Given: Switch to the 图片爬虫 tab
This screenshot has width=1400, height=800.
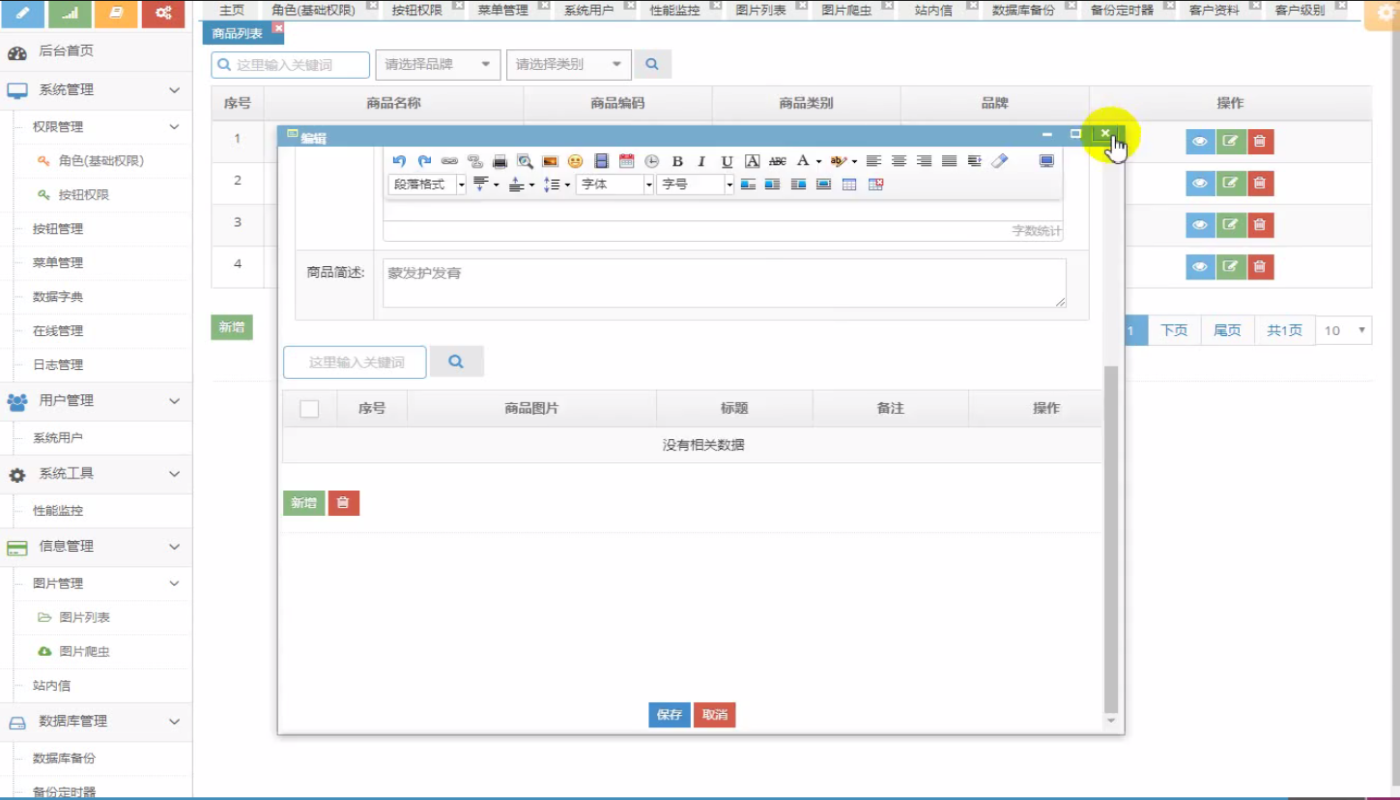Looking at the screenshot, I should point(846,10).
